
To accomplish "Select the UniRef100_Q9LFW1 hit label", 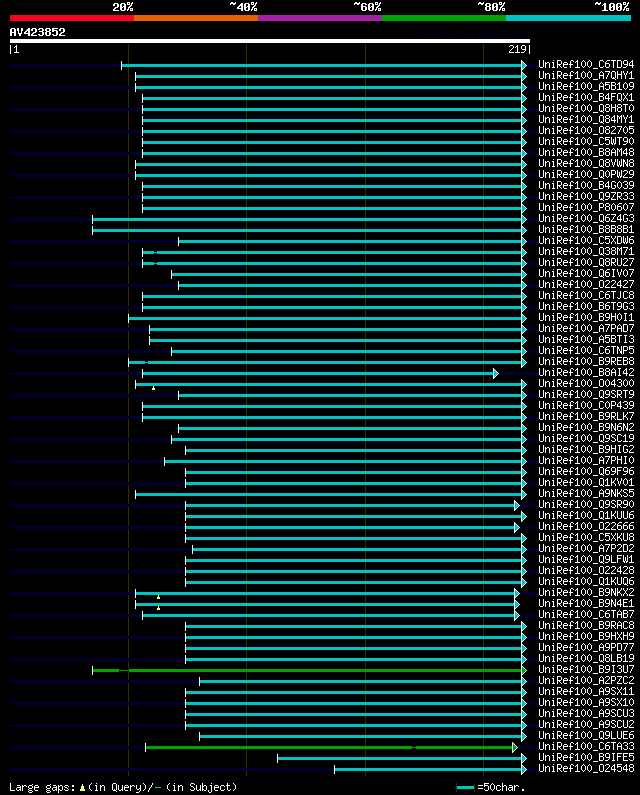I will point(586,559).
